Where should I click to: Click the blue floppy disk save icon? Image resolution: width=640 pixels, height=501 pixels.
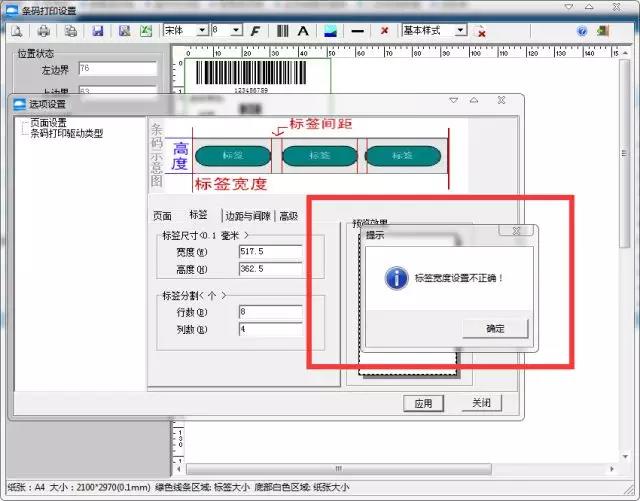98,31
